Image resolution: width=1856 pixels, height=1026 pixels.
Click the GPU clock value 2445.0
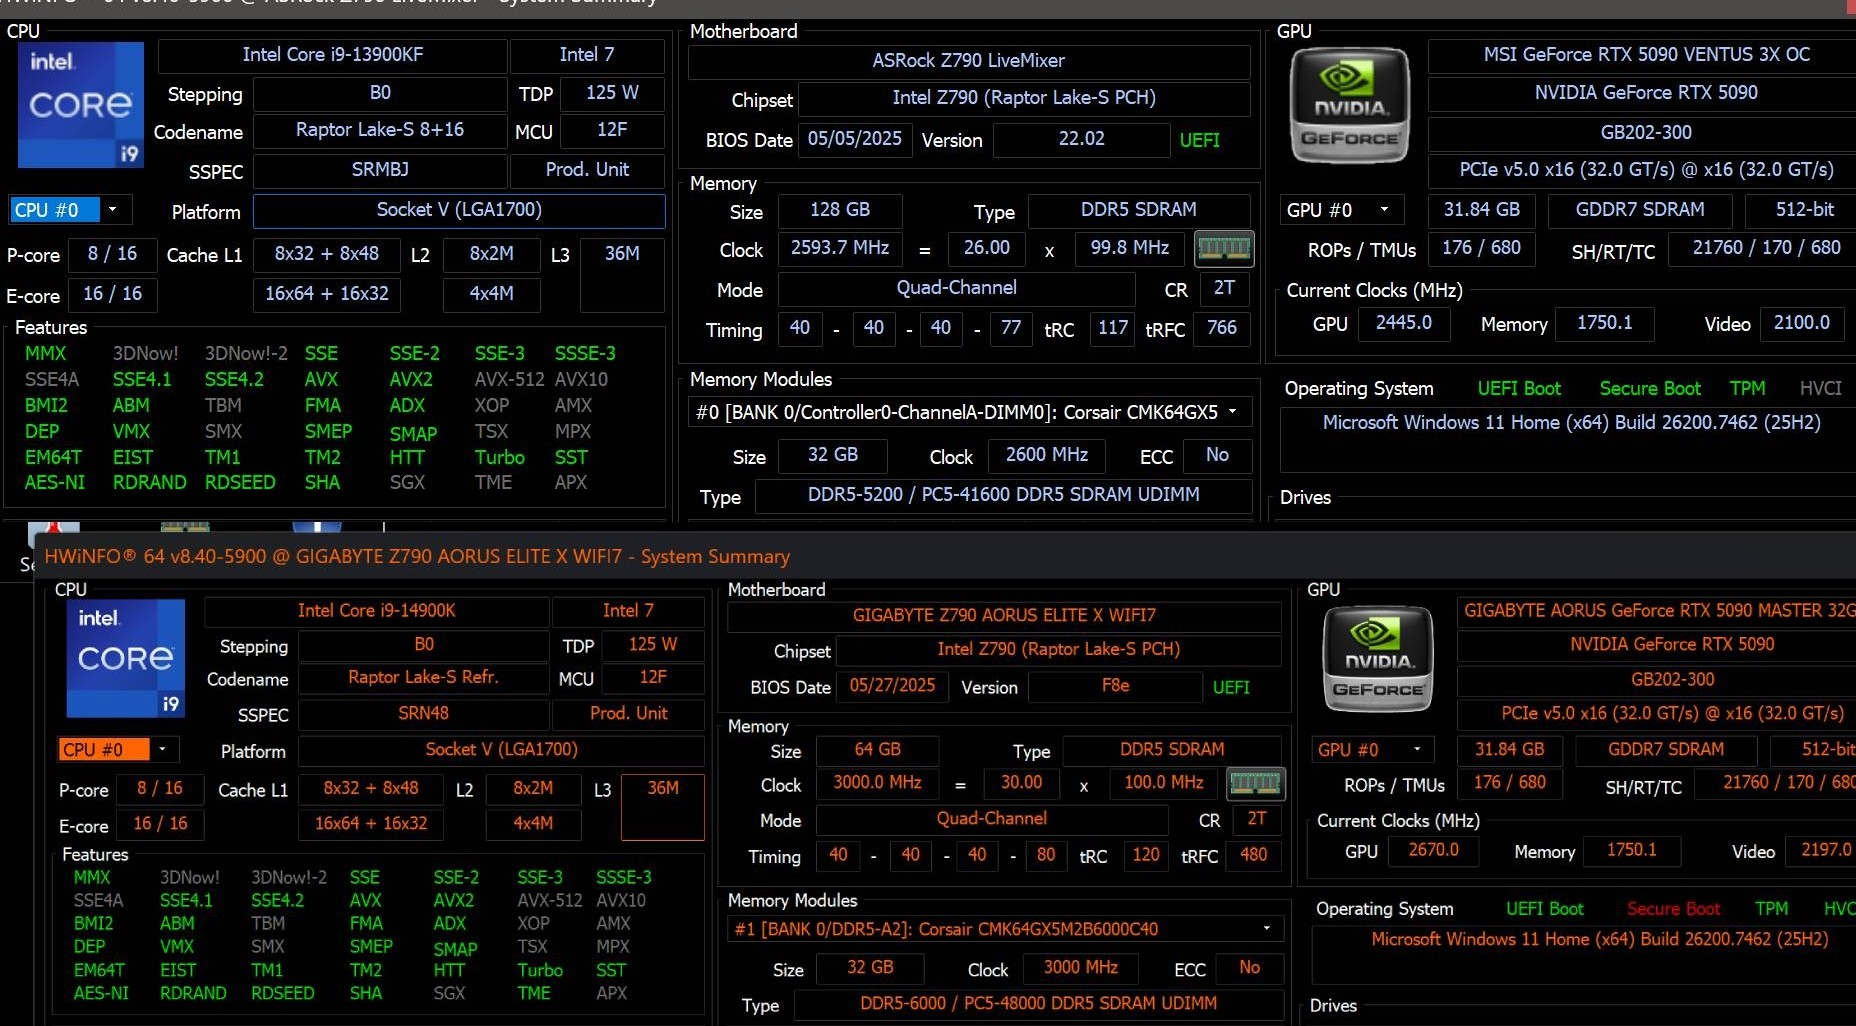tap(1404, 323)
